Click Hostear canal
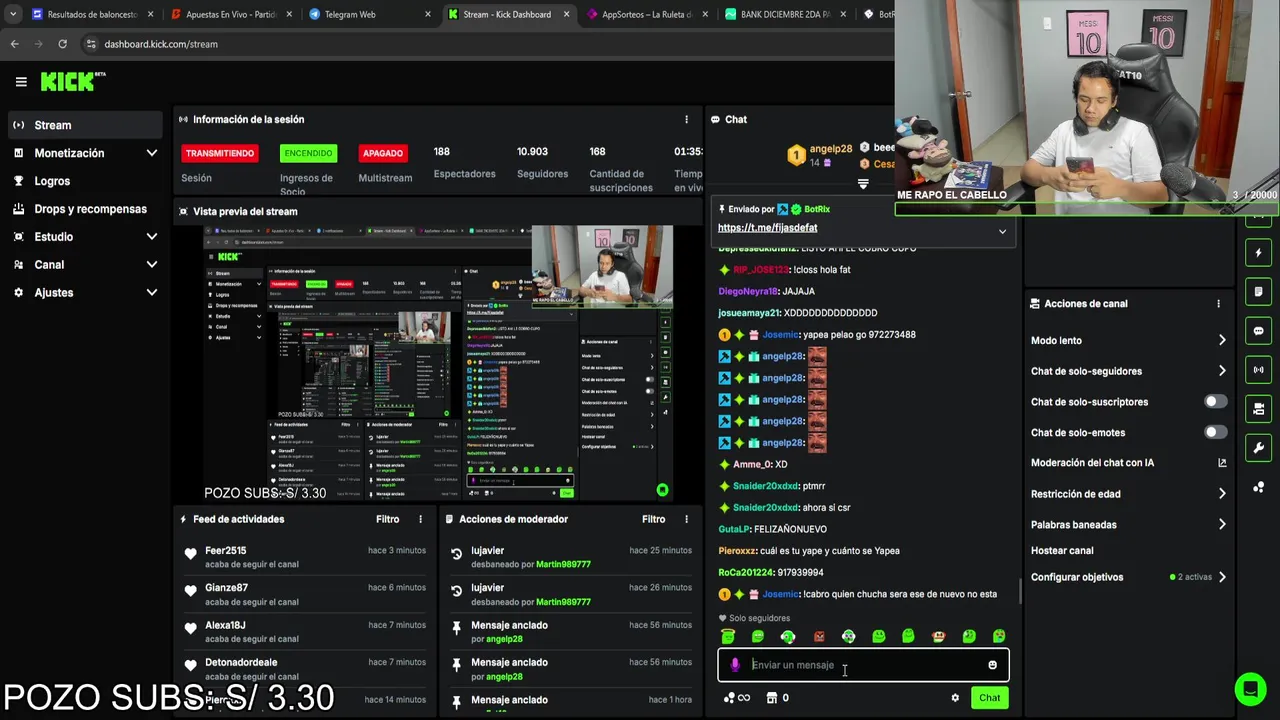1280x720 pixels. coord(1062,551)
